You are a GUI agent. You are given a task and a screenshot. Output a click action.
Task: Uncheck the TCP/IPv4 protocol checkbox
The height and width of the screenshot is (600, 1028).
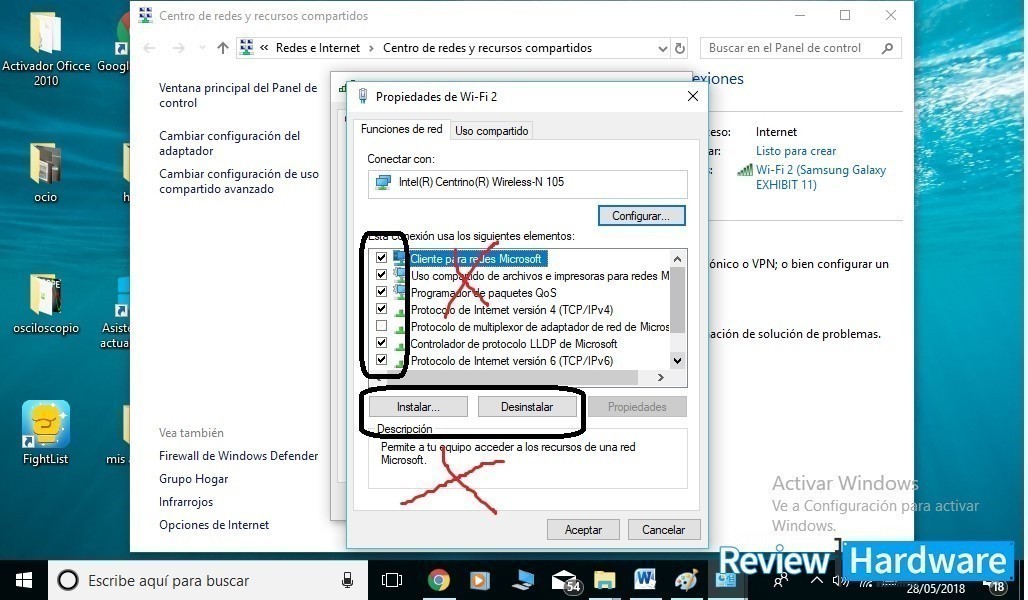pyautogui.click(x=382, y=309)
